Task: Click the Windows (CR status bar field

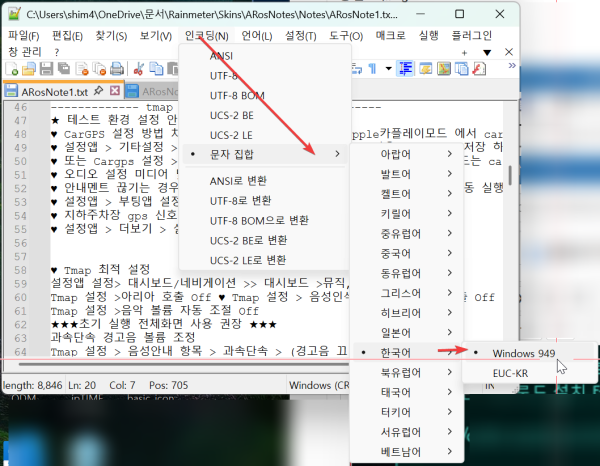Action: [x=319, y=385]
